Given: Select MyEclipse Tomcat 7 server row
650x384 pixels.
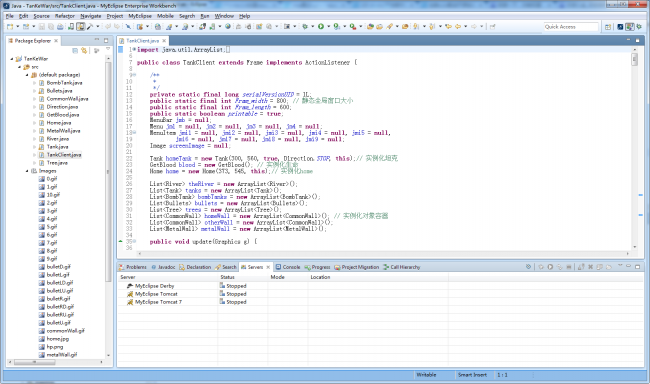Looking at the screenshot, I should pyautogui.click(x=158, y=302).
